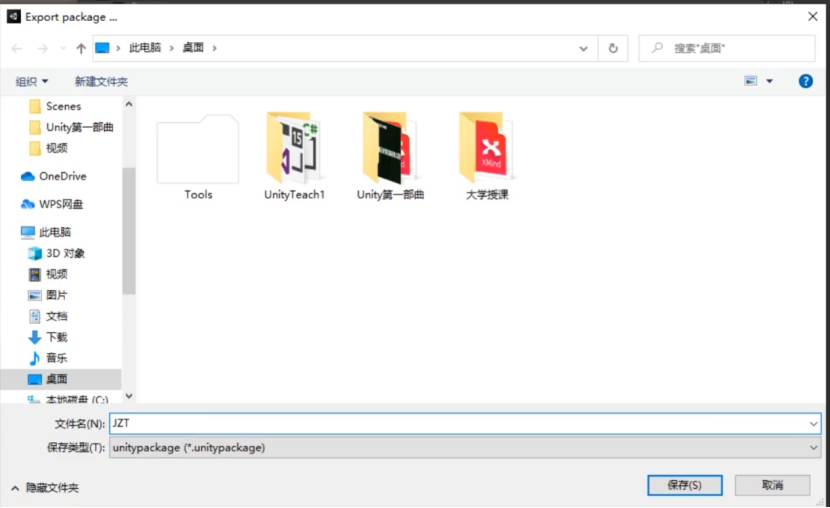The image size is (830, 508).
Task: Click the PC icon in address bar
Action: [102, 48]
